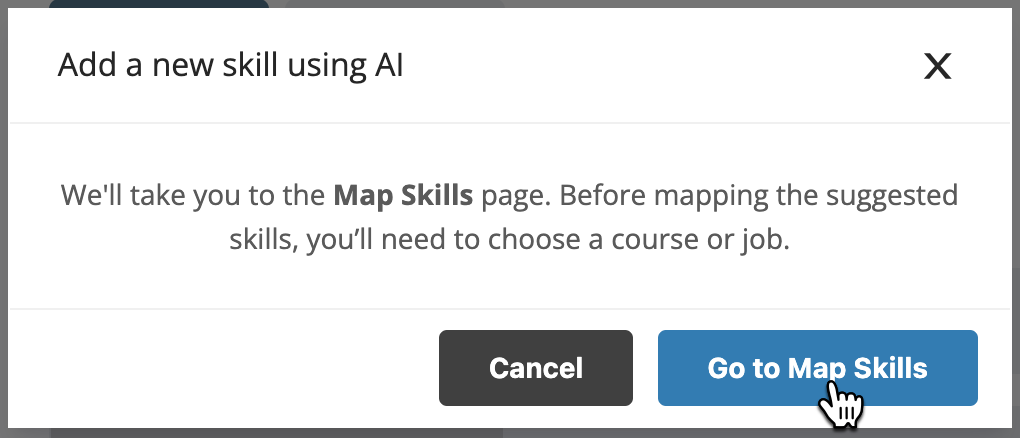The height and width of the screenshot is (438, 1020).
Task: Select the dark gray Cancel button
Action: coord(535,368)
